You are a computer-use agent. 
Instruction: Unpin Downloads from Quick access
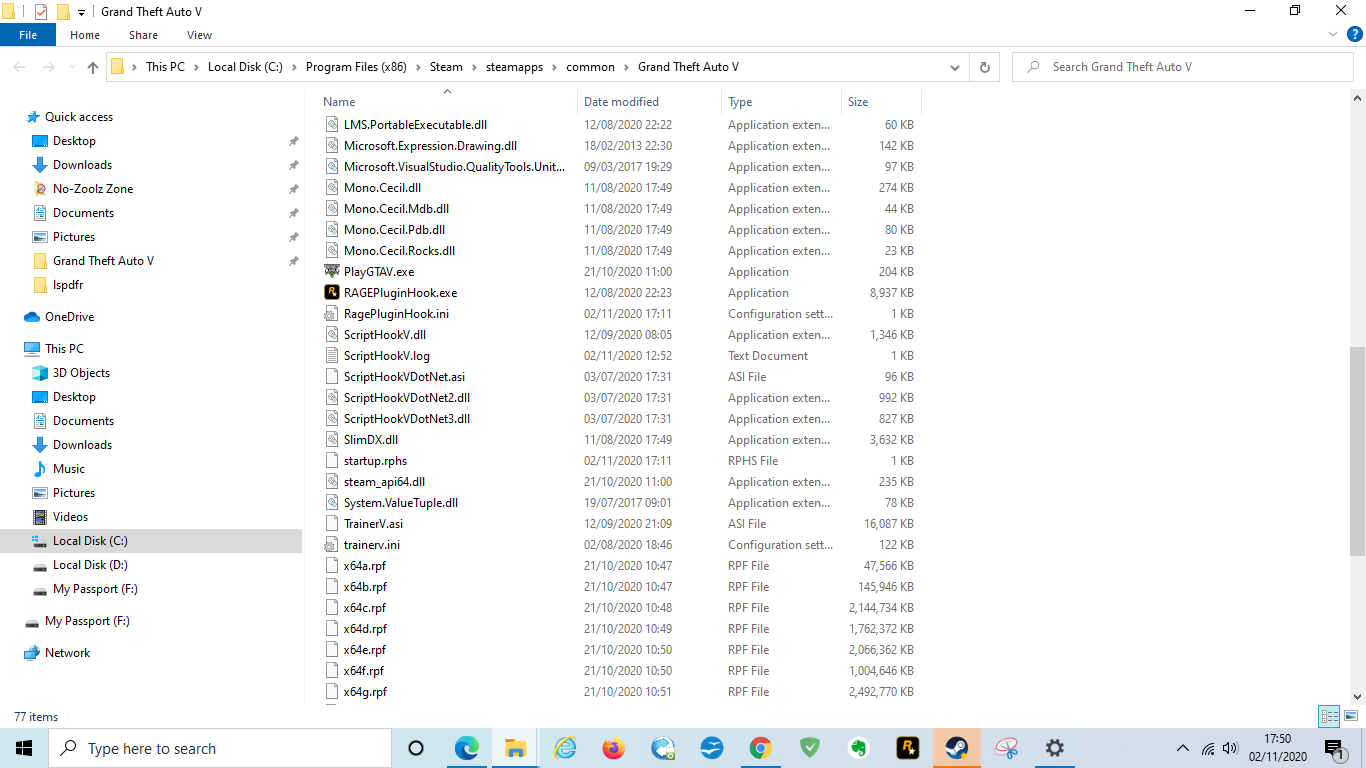tap(293, 165)
